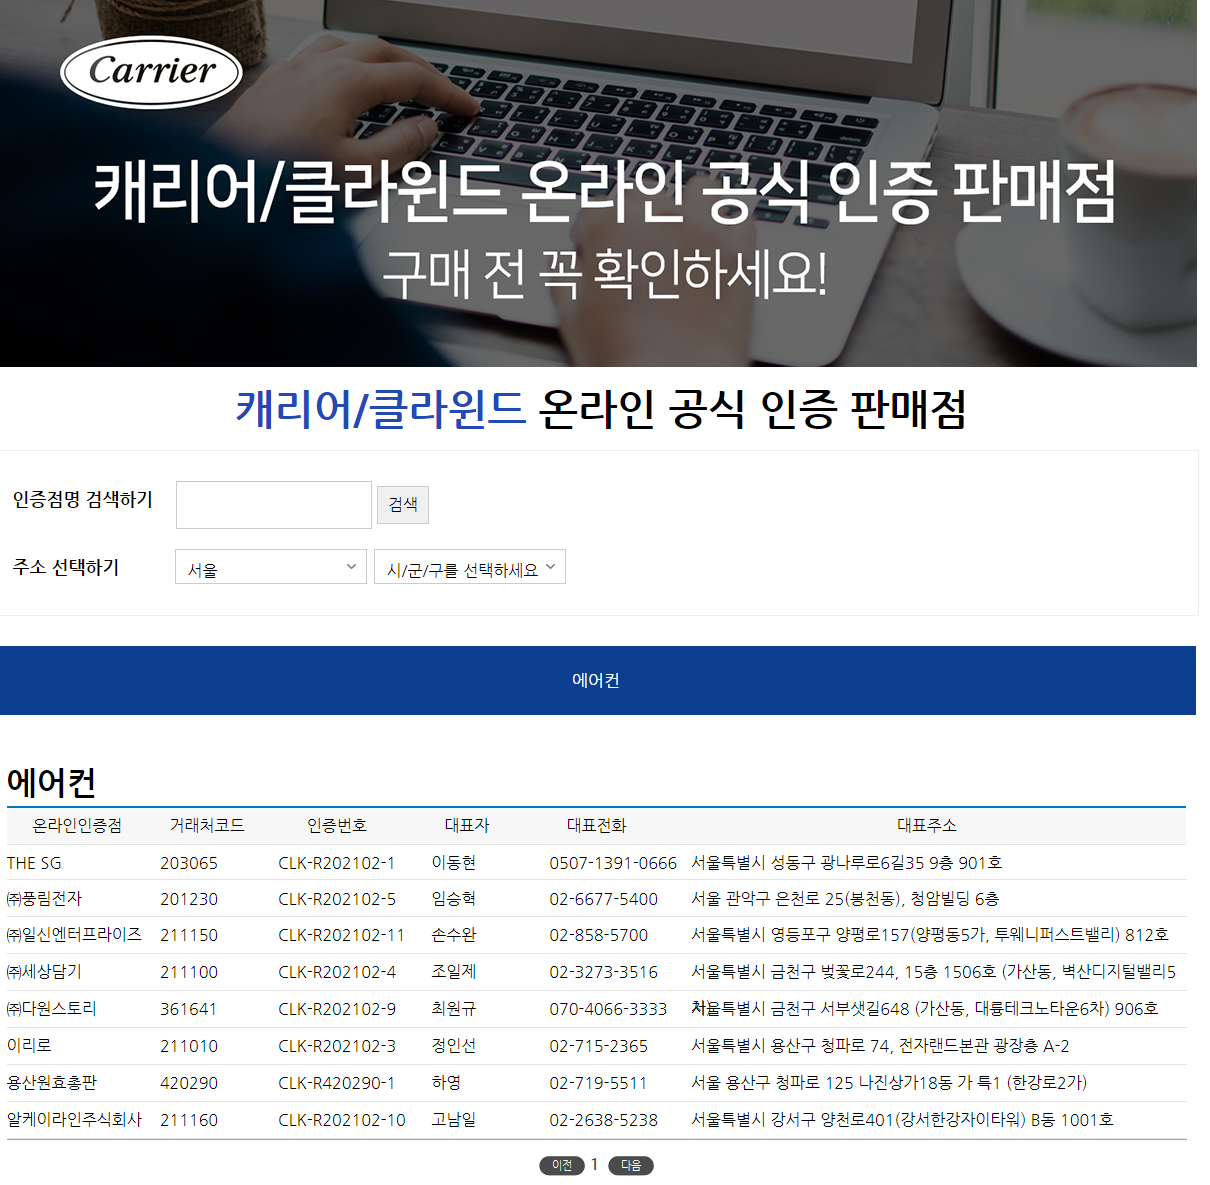Click certification number CLK-R202102-5

click(x=337, y=899)
